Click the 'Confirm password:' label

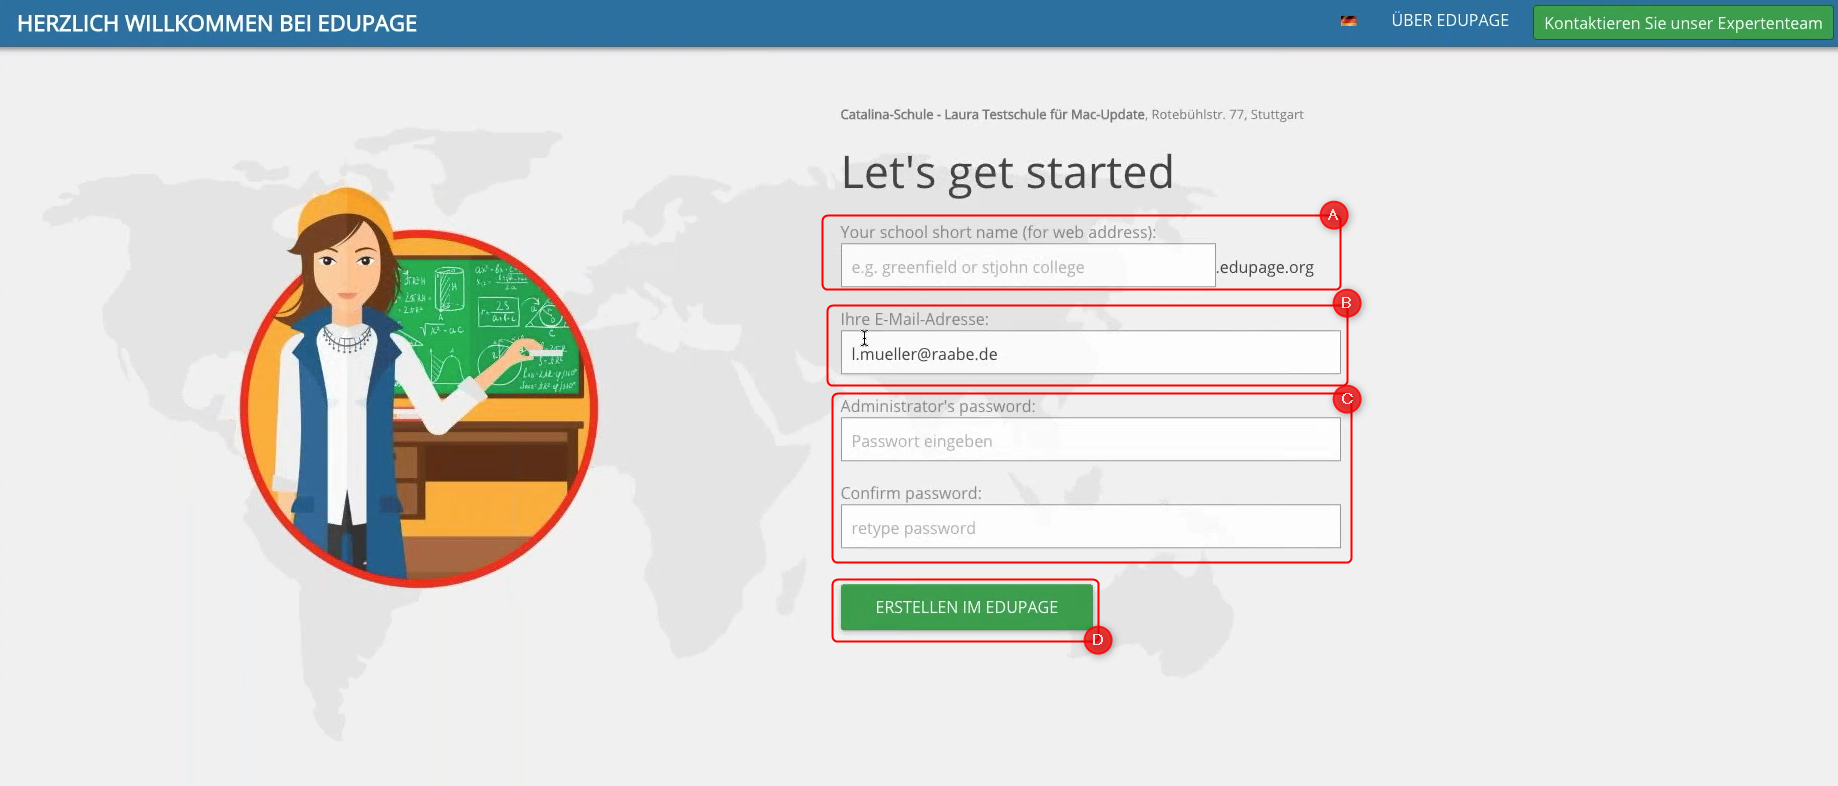[x=911, y=493]
